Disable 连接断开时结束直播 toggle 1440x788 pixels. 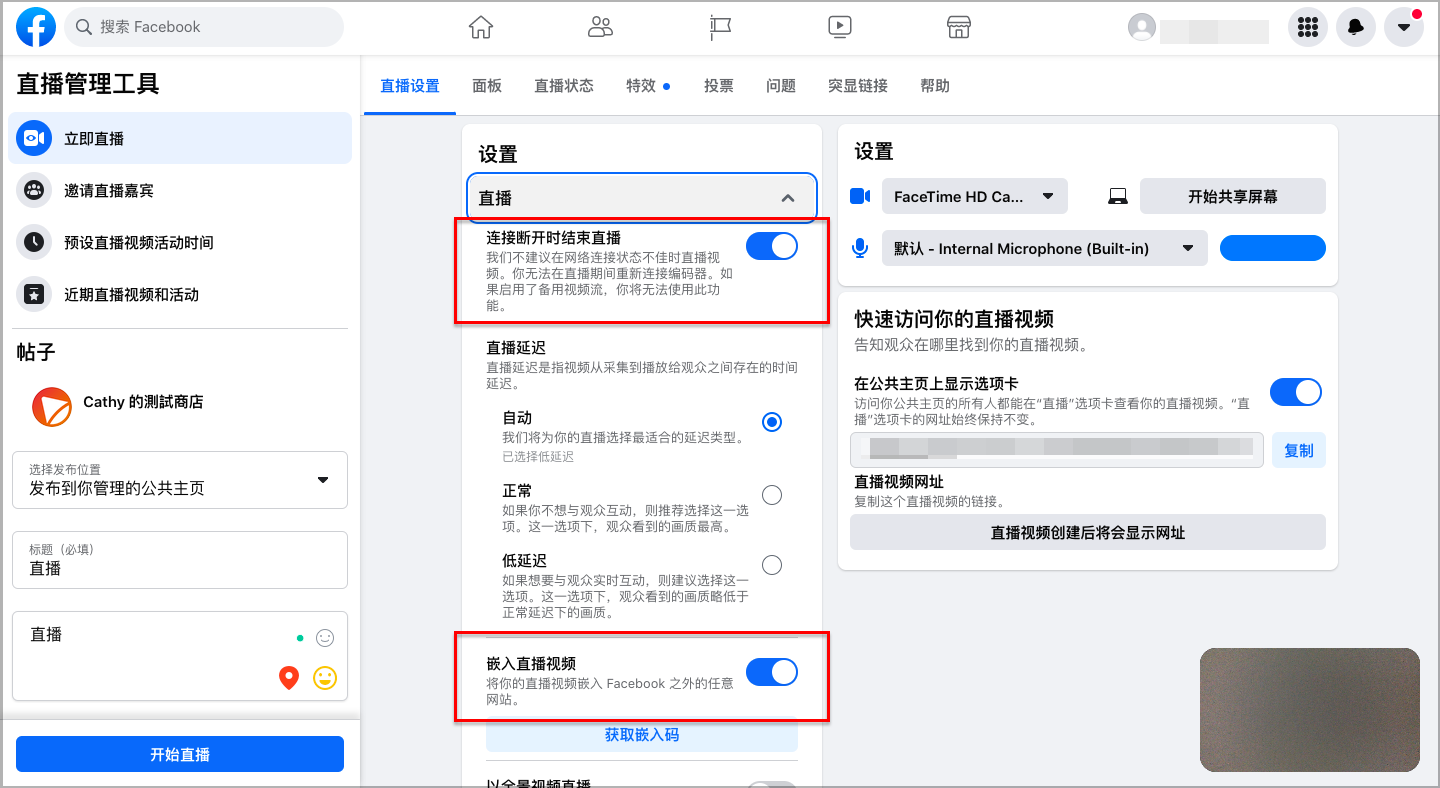click(772, 245)
